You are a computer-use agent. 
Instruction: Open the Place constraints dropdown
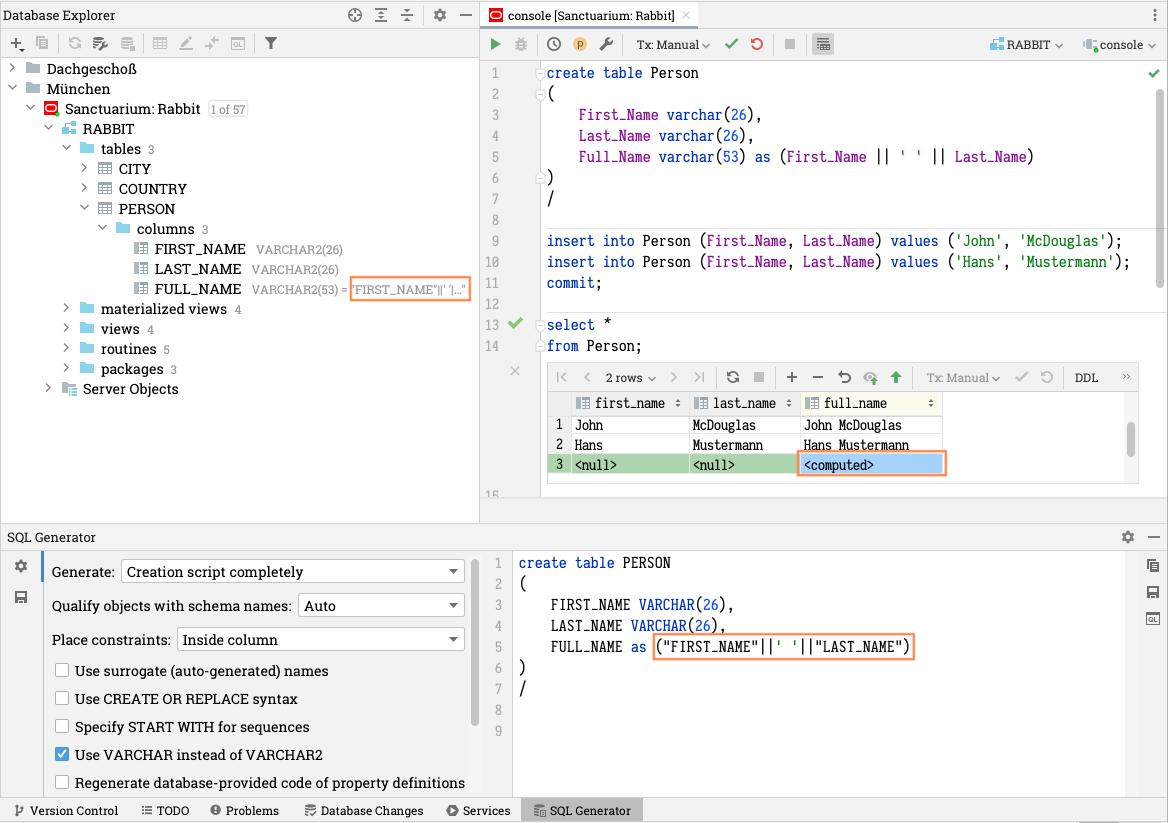(x=320, y=640)
